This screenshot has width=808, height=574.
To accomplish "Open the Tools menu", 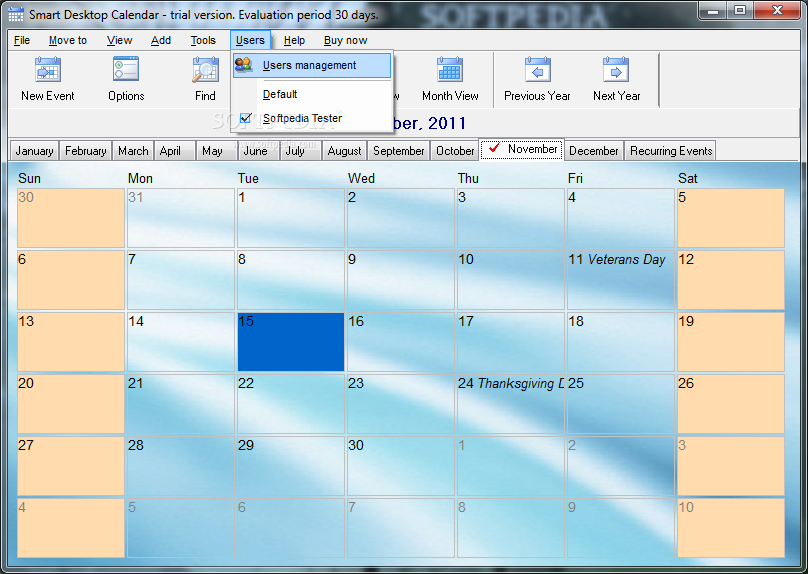I will coord(203,40).
